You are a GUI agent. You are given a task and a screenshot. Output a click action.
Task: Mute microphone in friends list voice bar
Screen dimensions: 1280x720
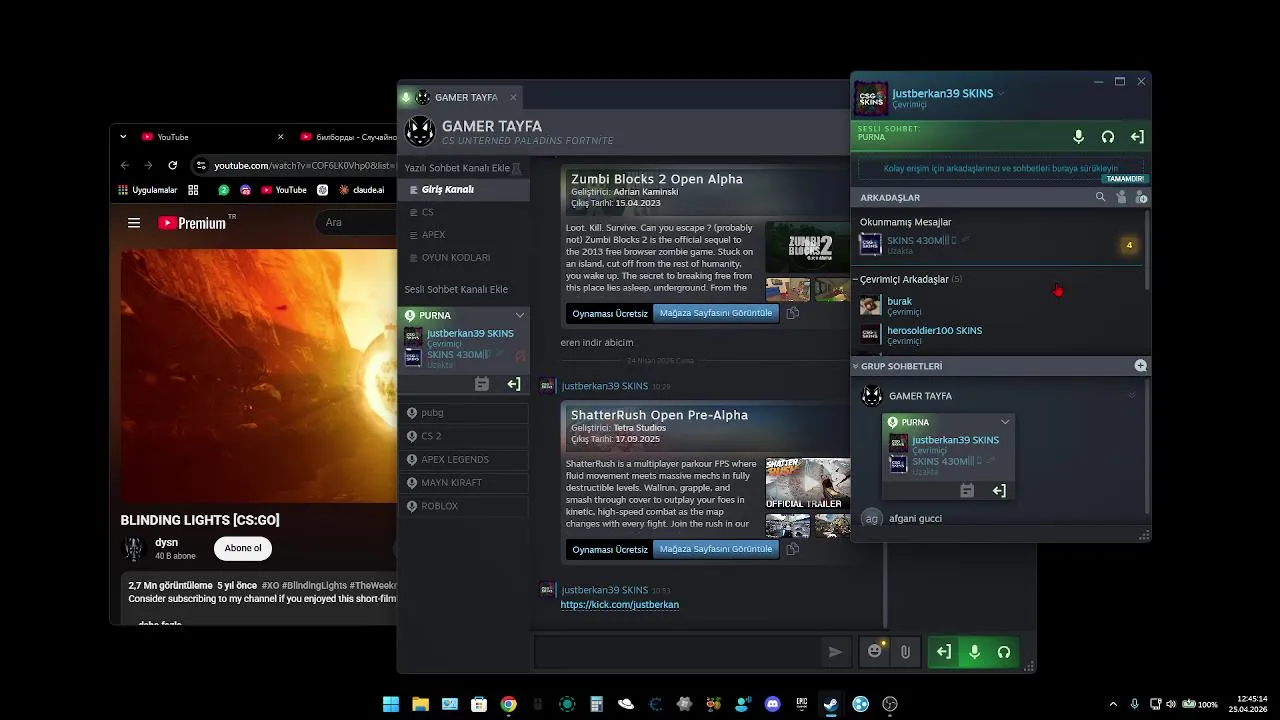[x=1078, y=137]
